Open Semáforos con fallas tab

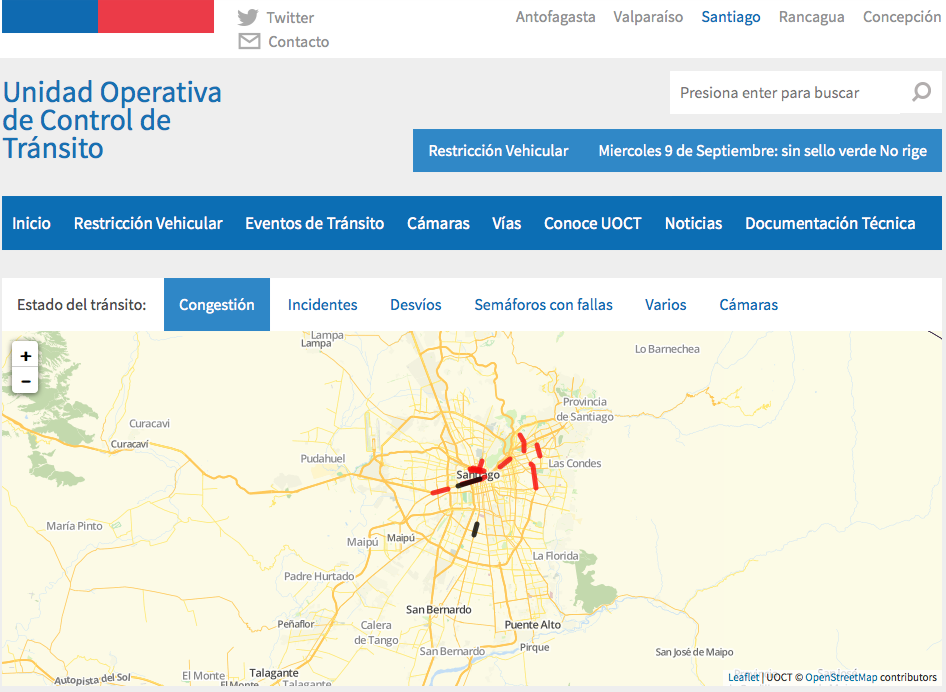[543, 305]
